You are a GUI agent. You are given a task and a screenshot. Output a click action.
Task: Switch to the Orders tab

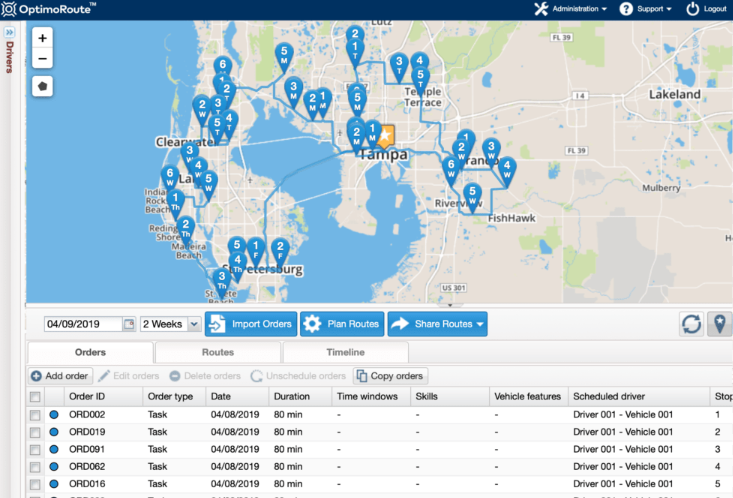pos(90,352)
